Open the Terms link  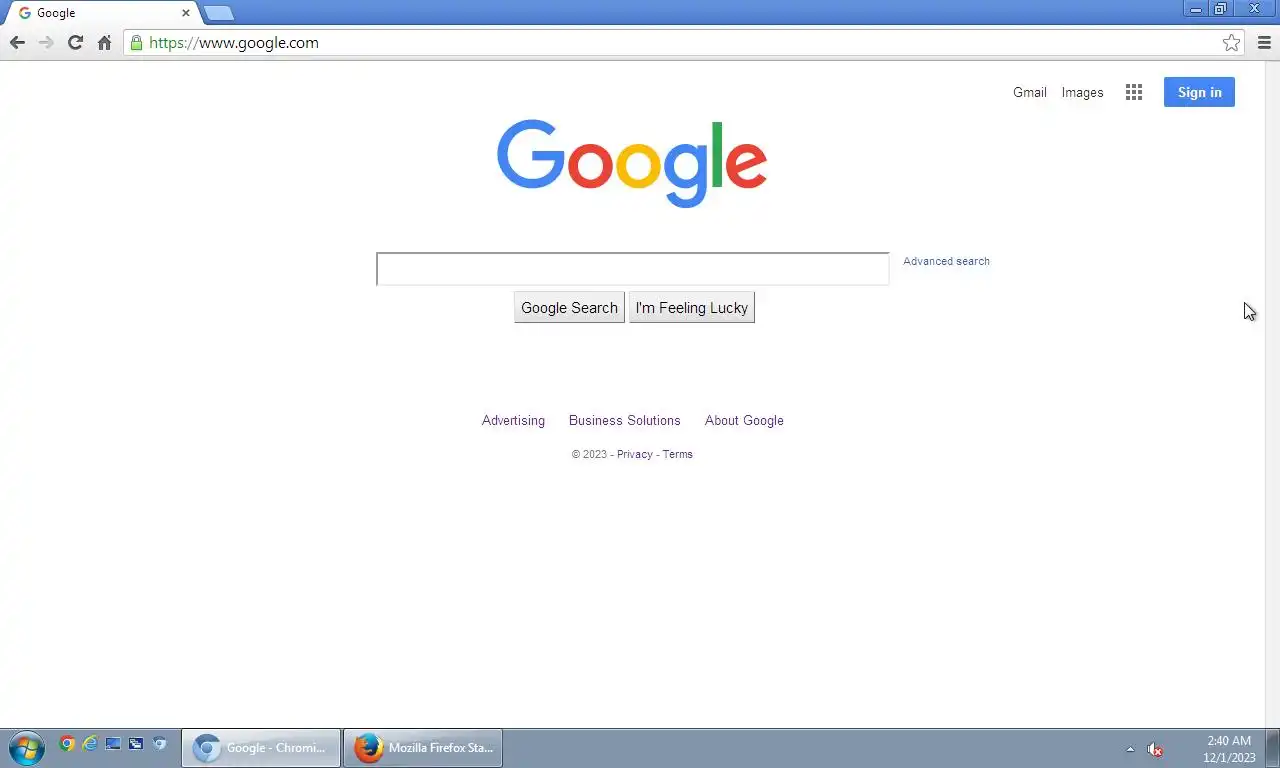coord(677,454)
